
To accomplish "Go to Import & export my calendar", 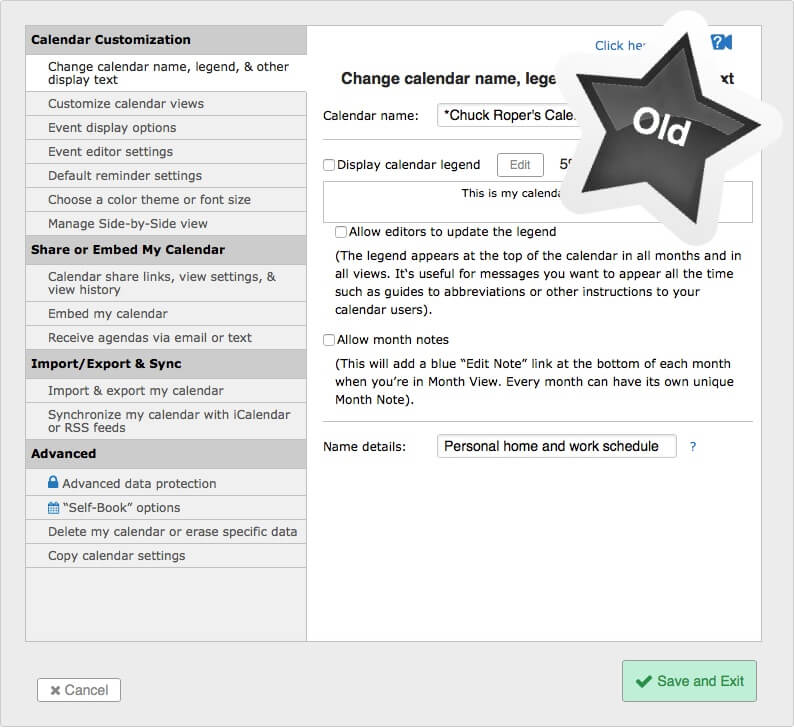I will (166, 391).
